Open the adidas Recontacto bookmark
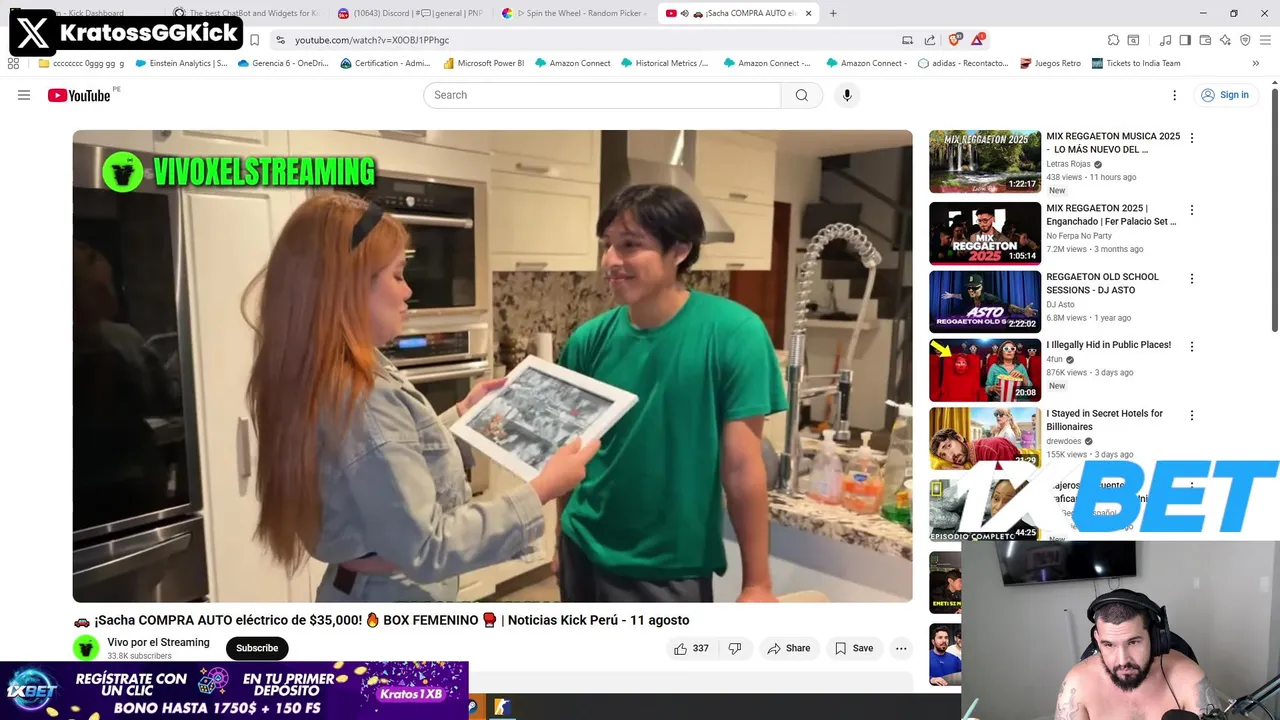1280x720 pixels. 963,63
